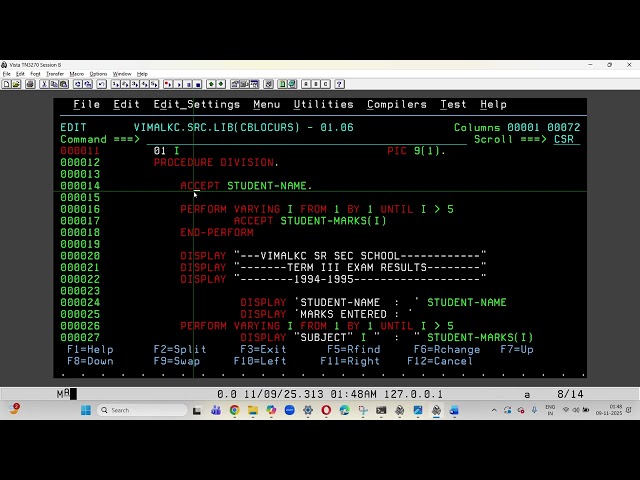Run macro 1 toolbar icon

tap(116, 84)
